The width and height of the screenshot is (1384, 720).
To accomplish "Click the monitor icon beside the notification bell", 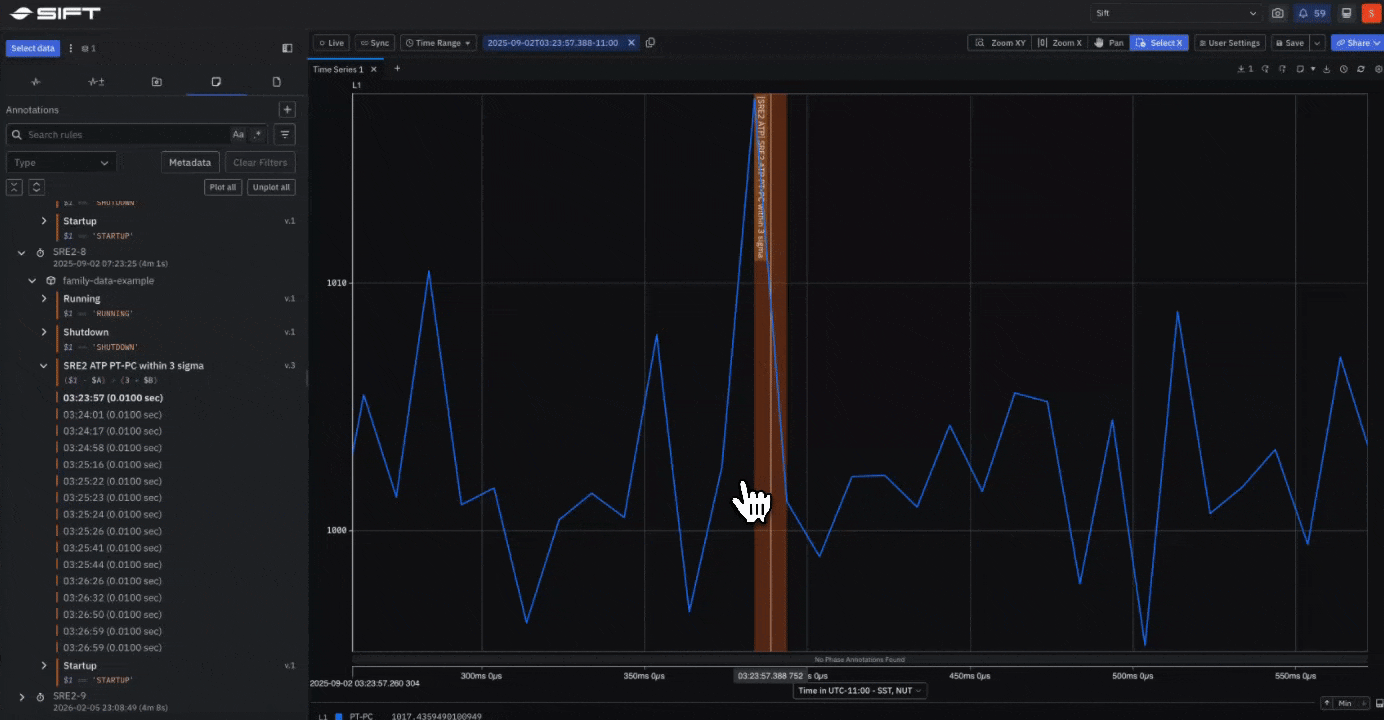I will (1347, 14).
